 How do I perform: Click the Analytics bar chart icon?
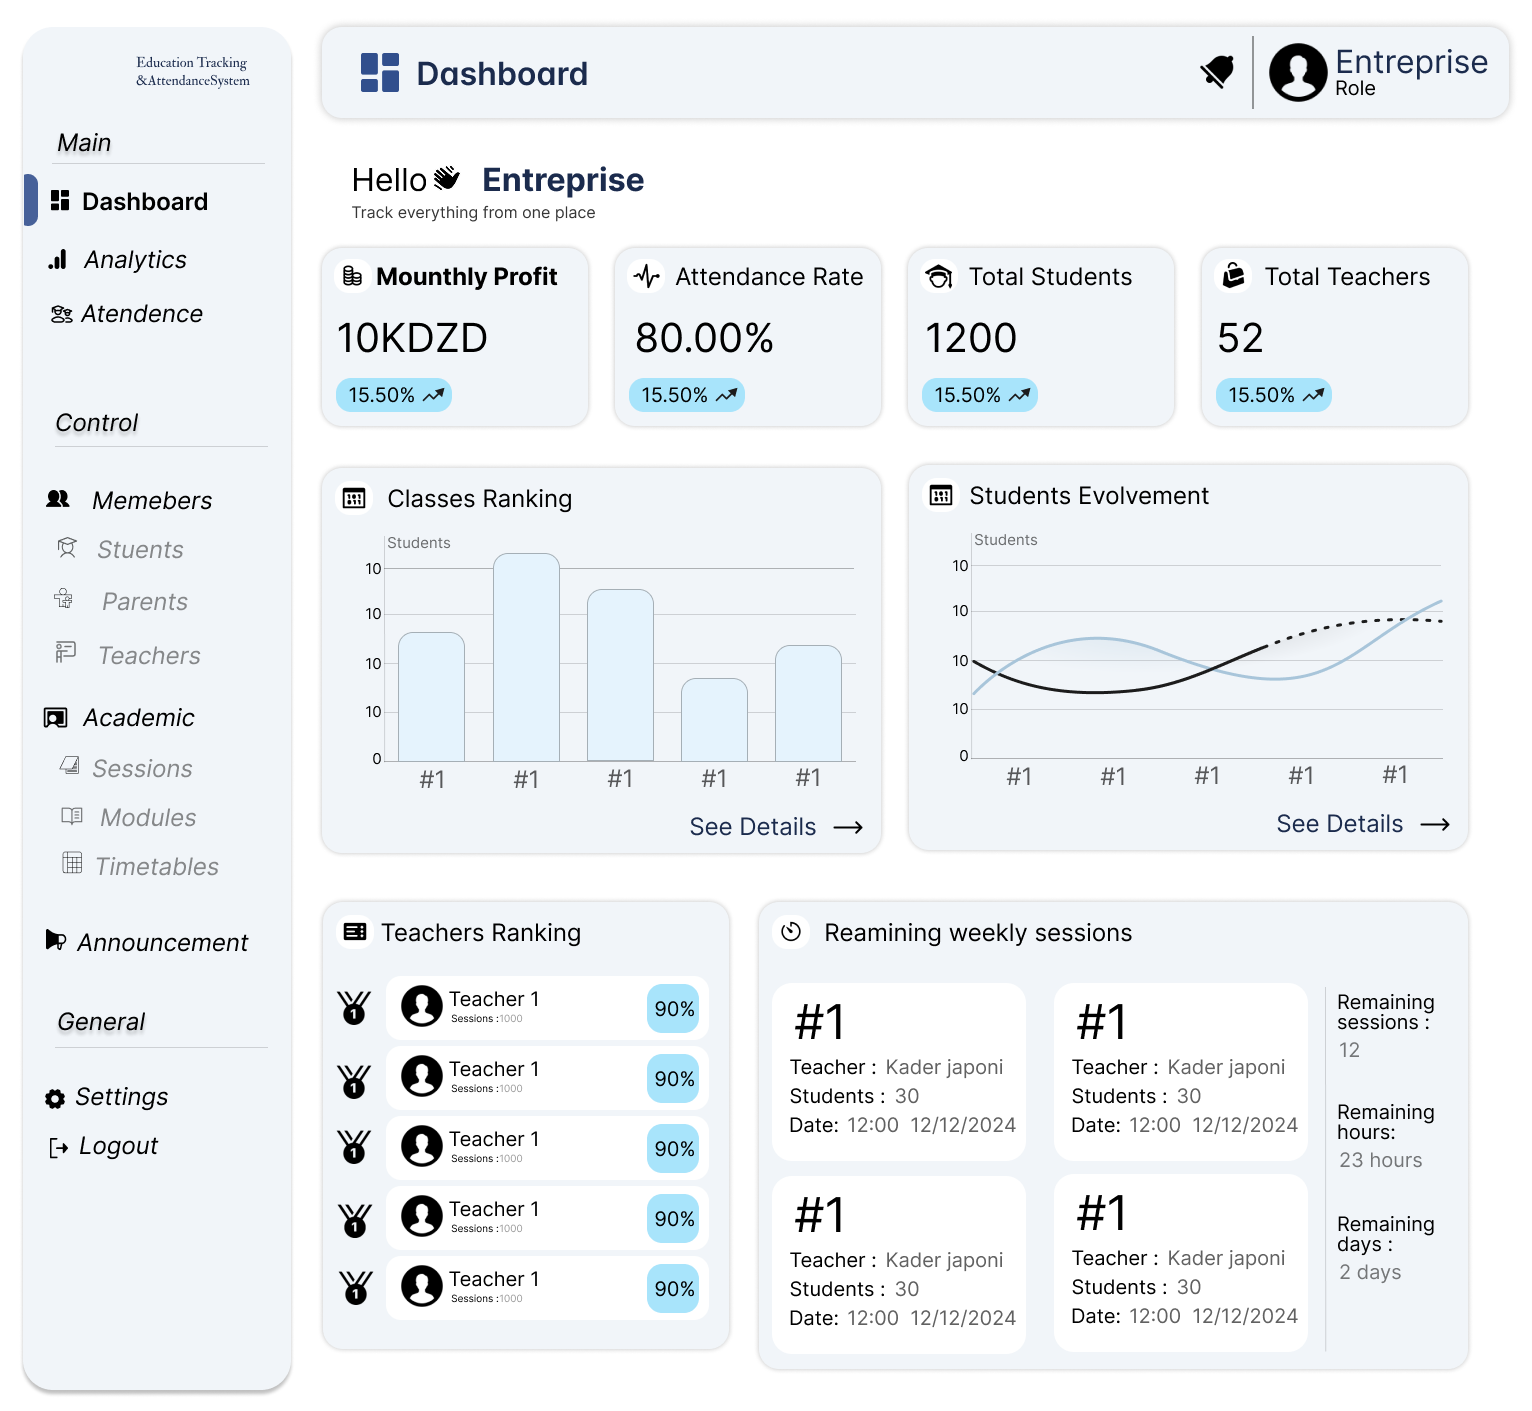coord(58,260)
